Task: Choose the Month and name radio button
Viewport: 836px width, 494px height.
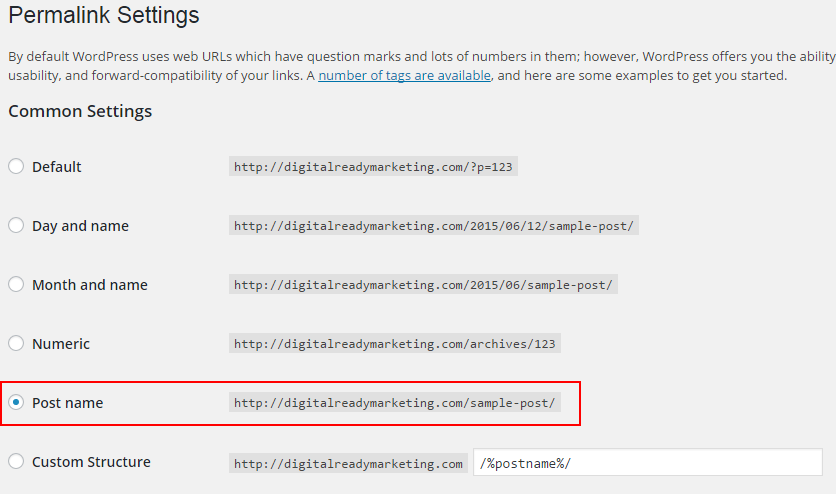Action: (x=16, y=284)
